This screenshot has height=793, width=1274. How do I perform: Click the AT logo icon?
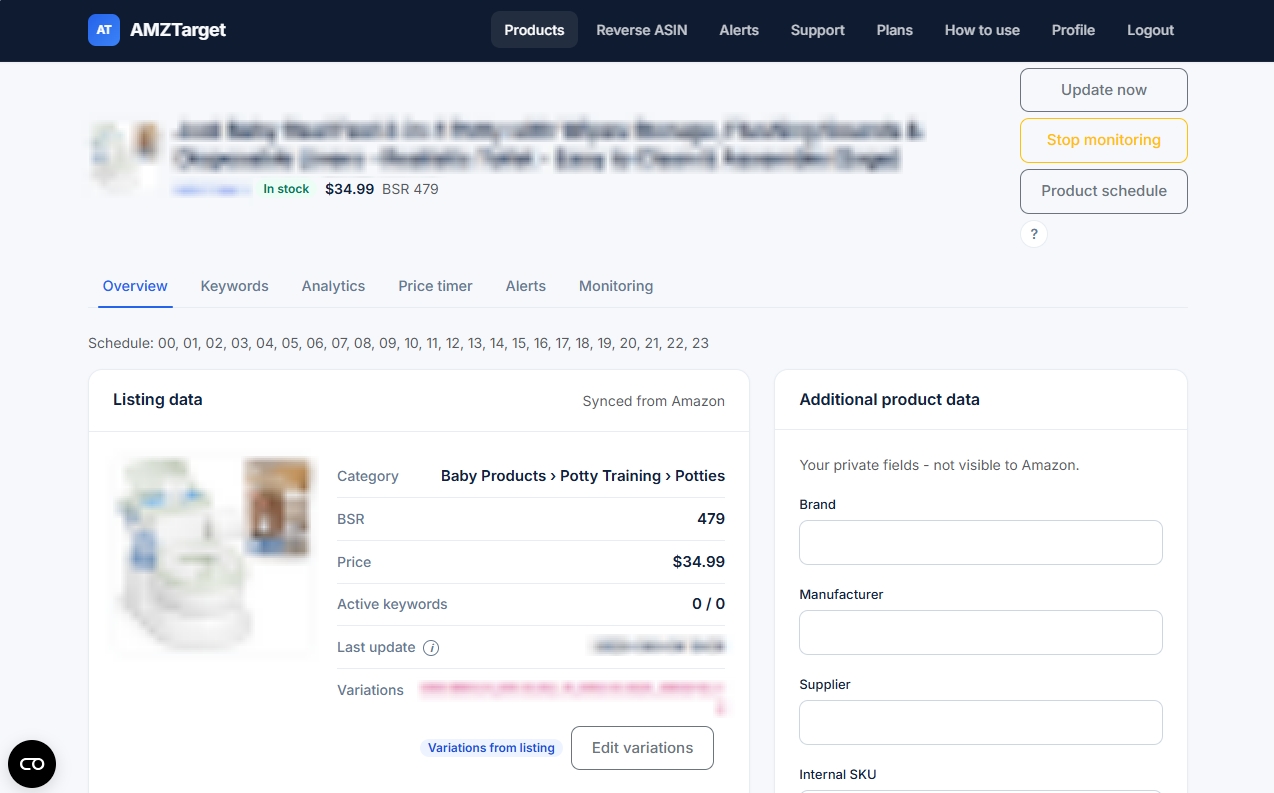point(104,30)
